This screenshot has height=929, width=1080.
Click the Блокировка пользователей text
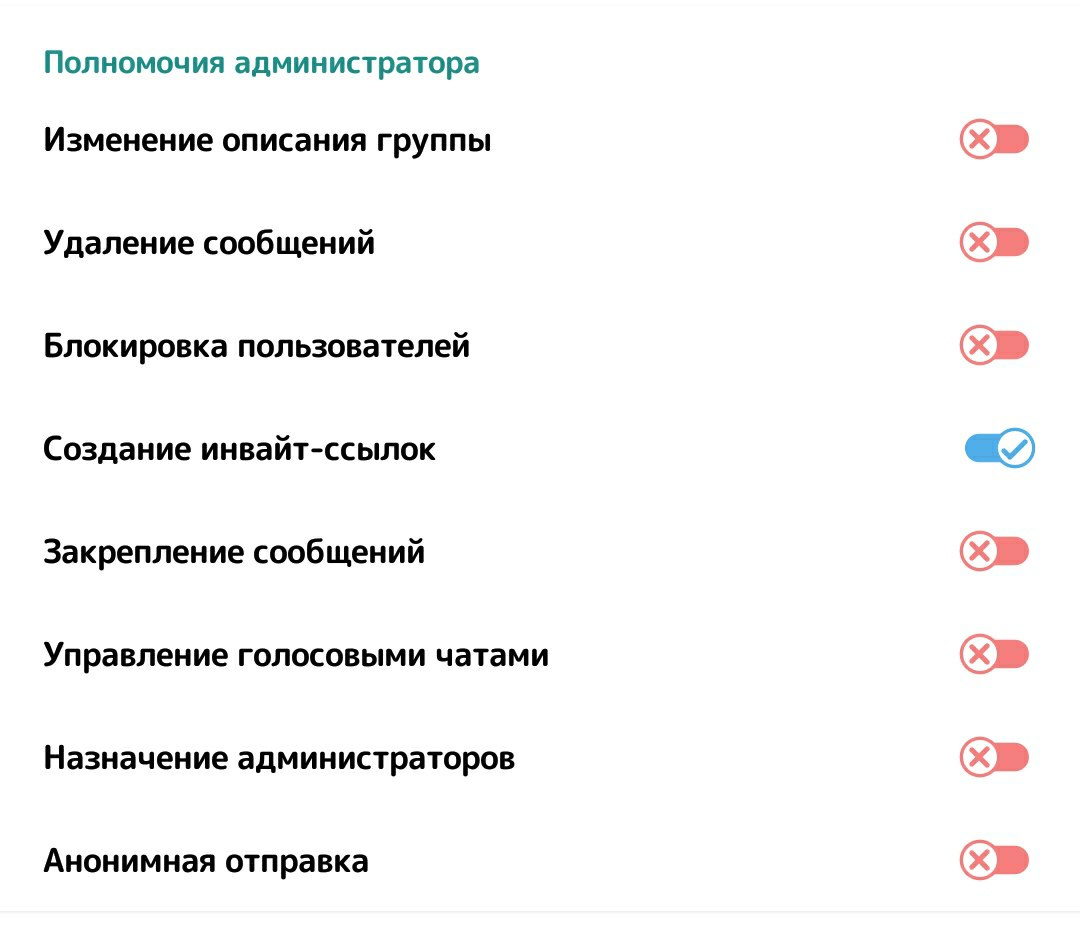click(256, 347)
